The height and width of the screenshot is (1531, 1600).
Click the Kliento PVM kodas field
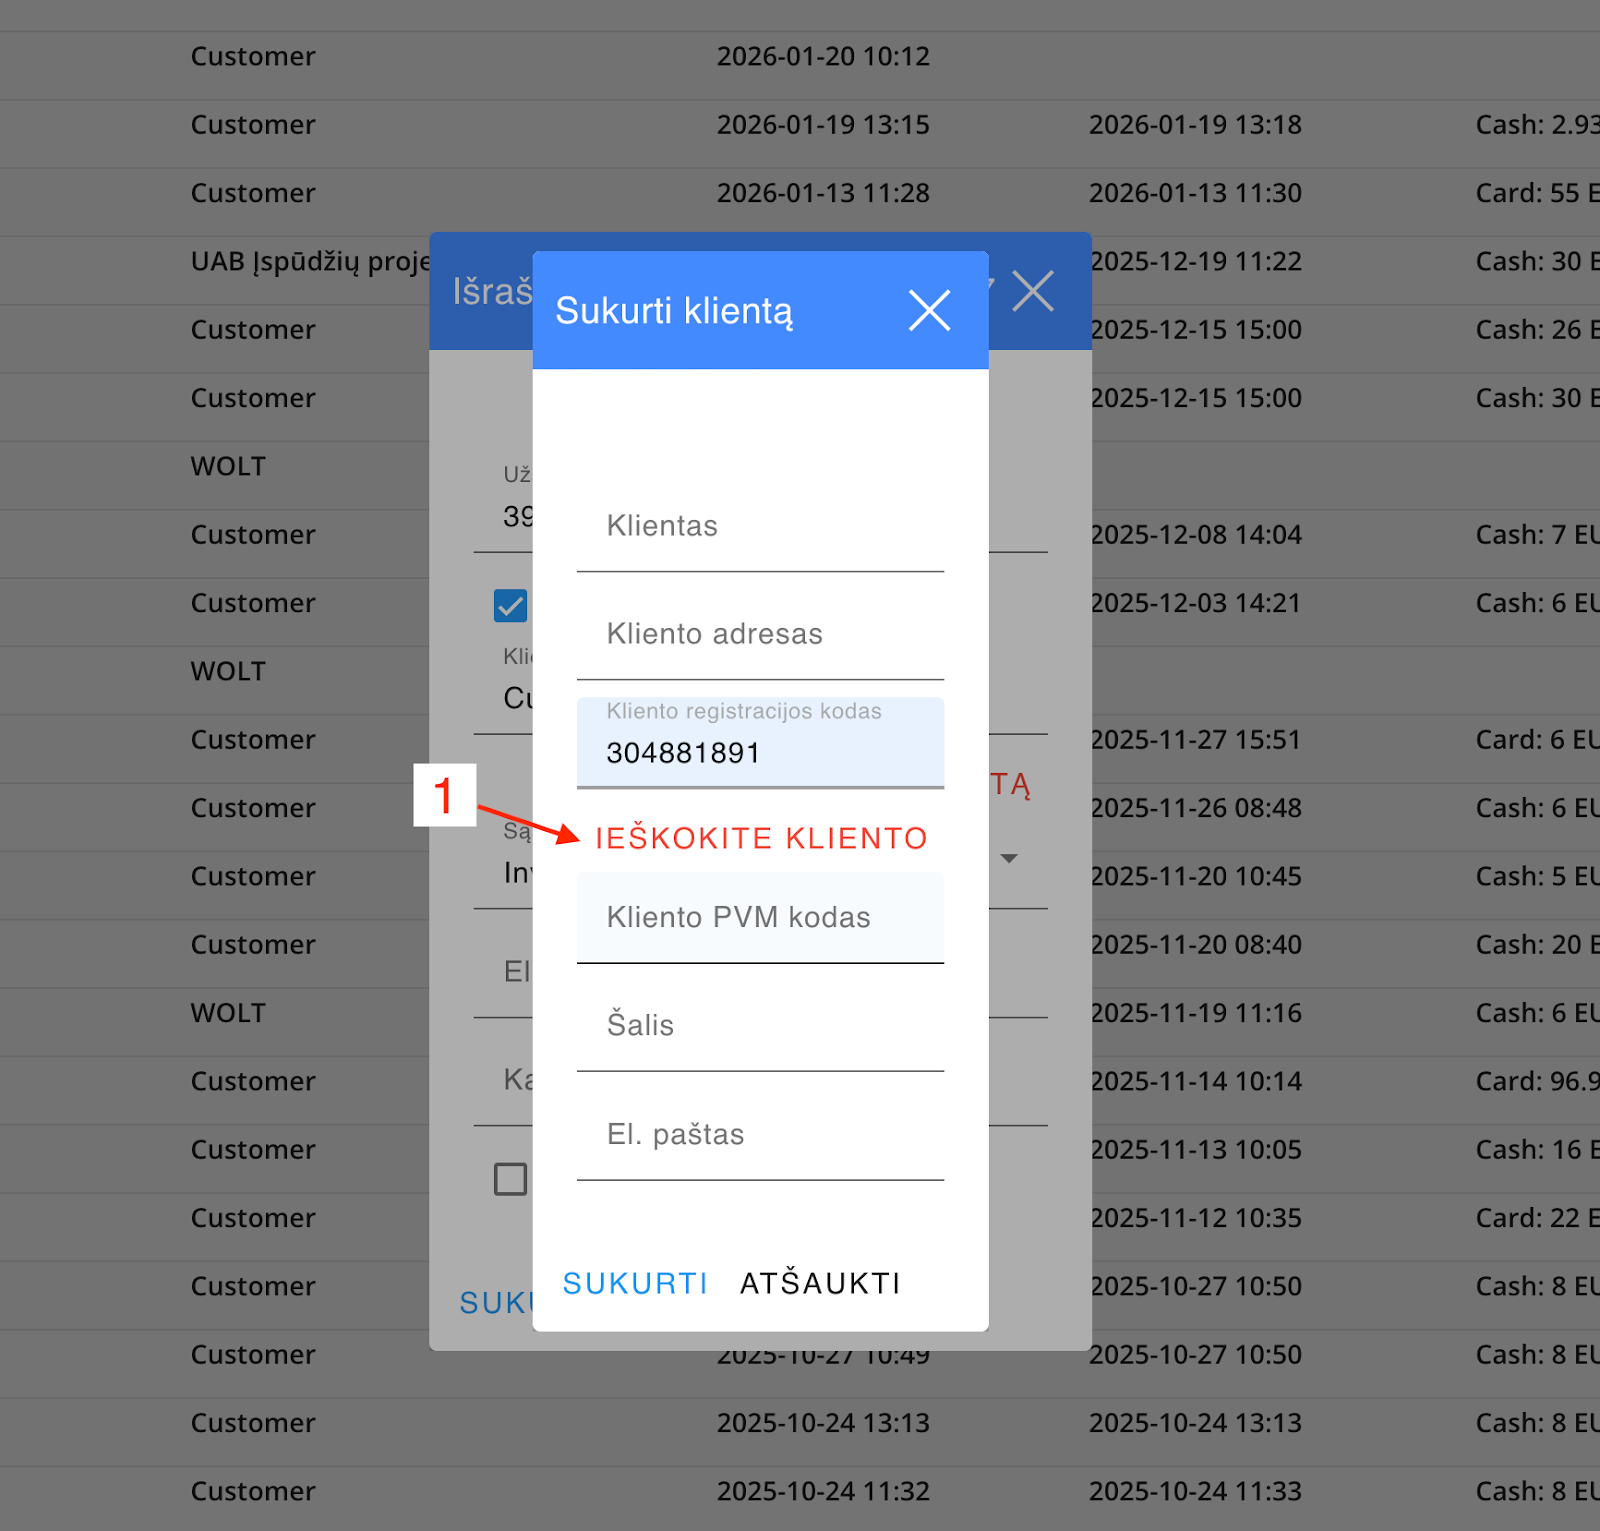point(760,918)
